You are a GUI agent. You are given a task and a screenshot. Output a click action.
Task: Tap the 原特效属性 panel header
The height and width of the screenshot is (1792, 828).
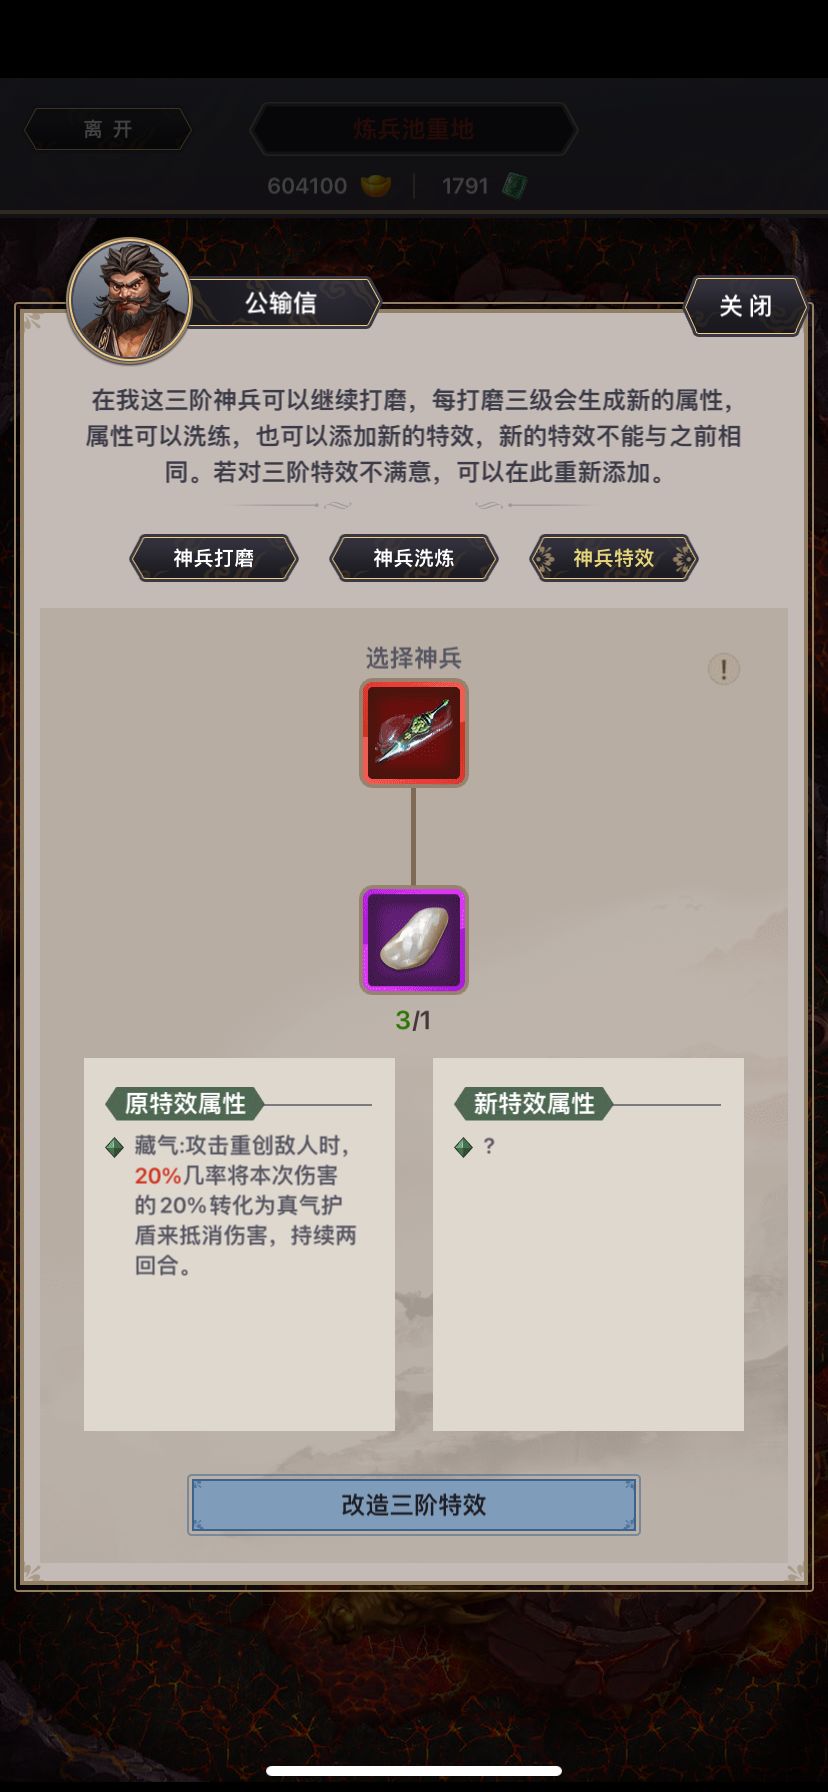coord(184,1104)
